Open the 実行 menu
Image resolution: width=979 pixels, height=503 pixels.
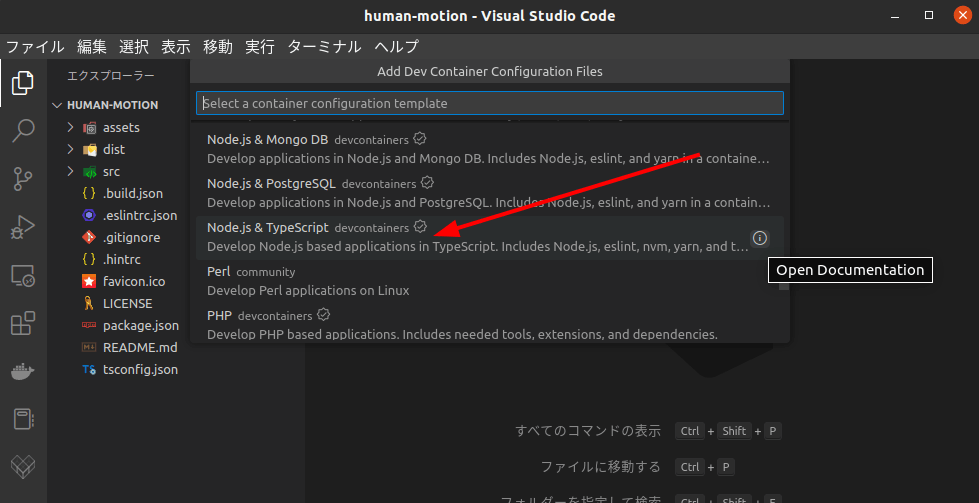260,47
